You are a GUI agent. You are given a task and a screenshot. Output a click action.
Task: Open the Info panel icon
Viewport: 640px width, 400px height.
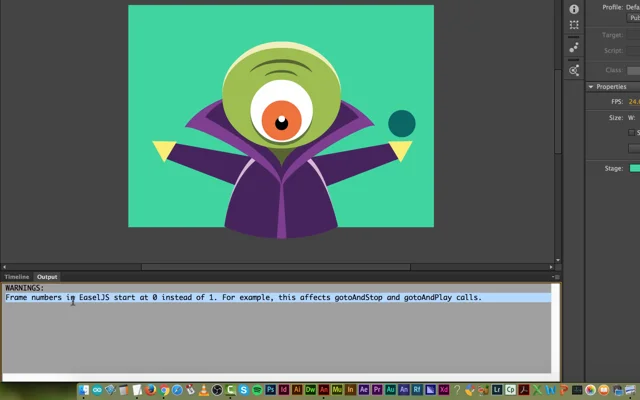coord(574,9)
